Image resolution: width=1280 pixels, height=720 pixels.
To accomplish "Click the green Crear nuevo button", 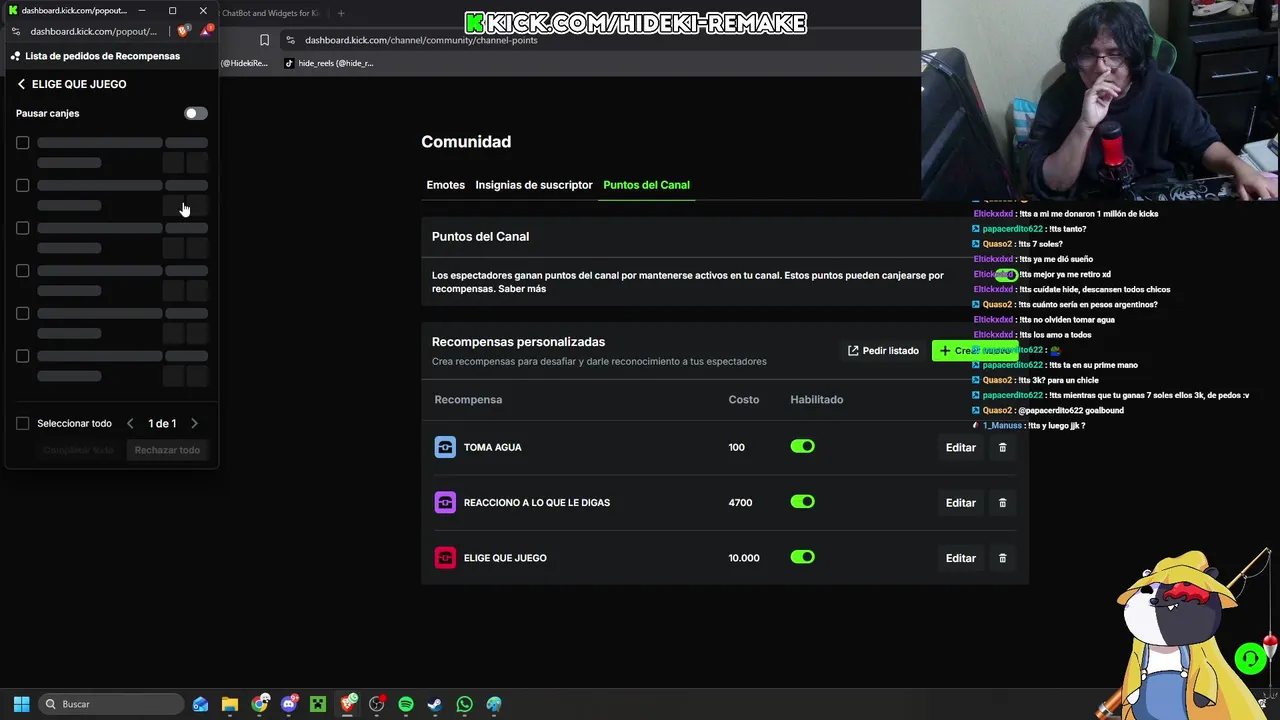I will pyautogui.click(x=974, y=351).
